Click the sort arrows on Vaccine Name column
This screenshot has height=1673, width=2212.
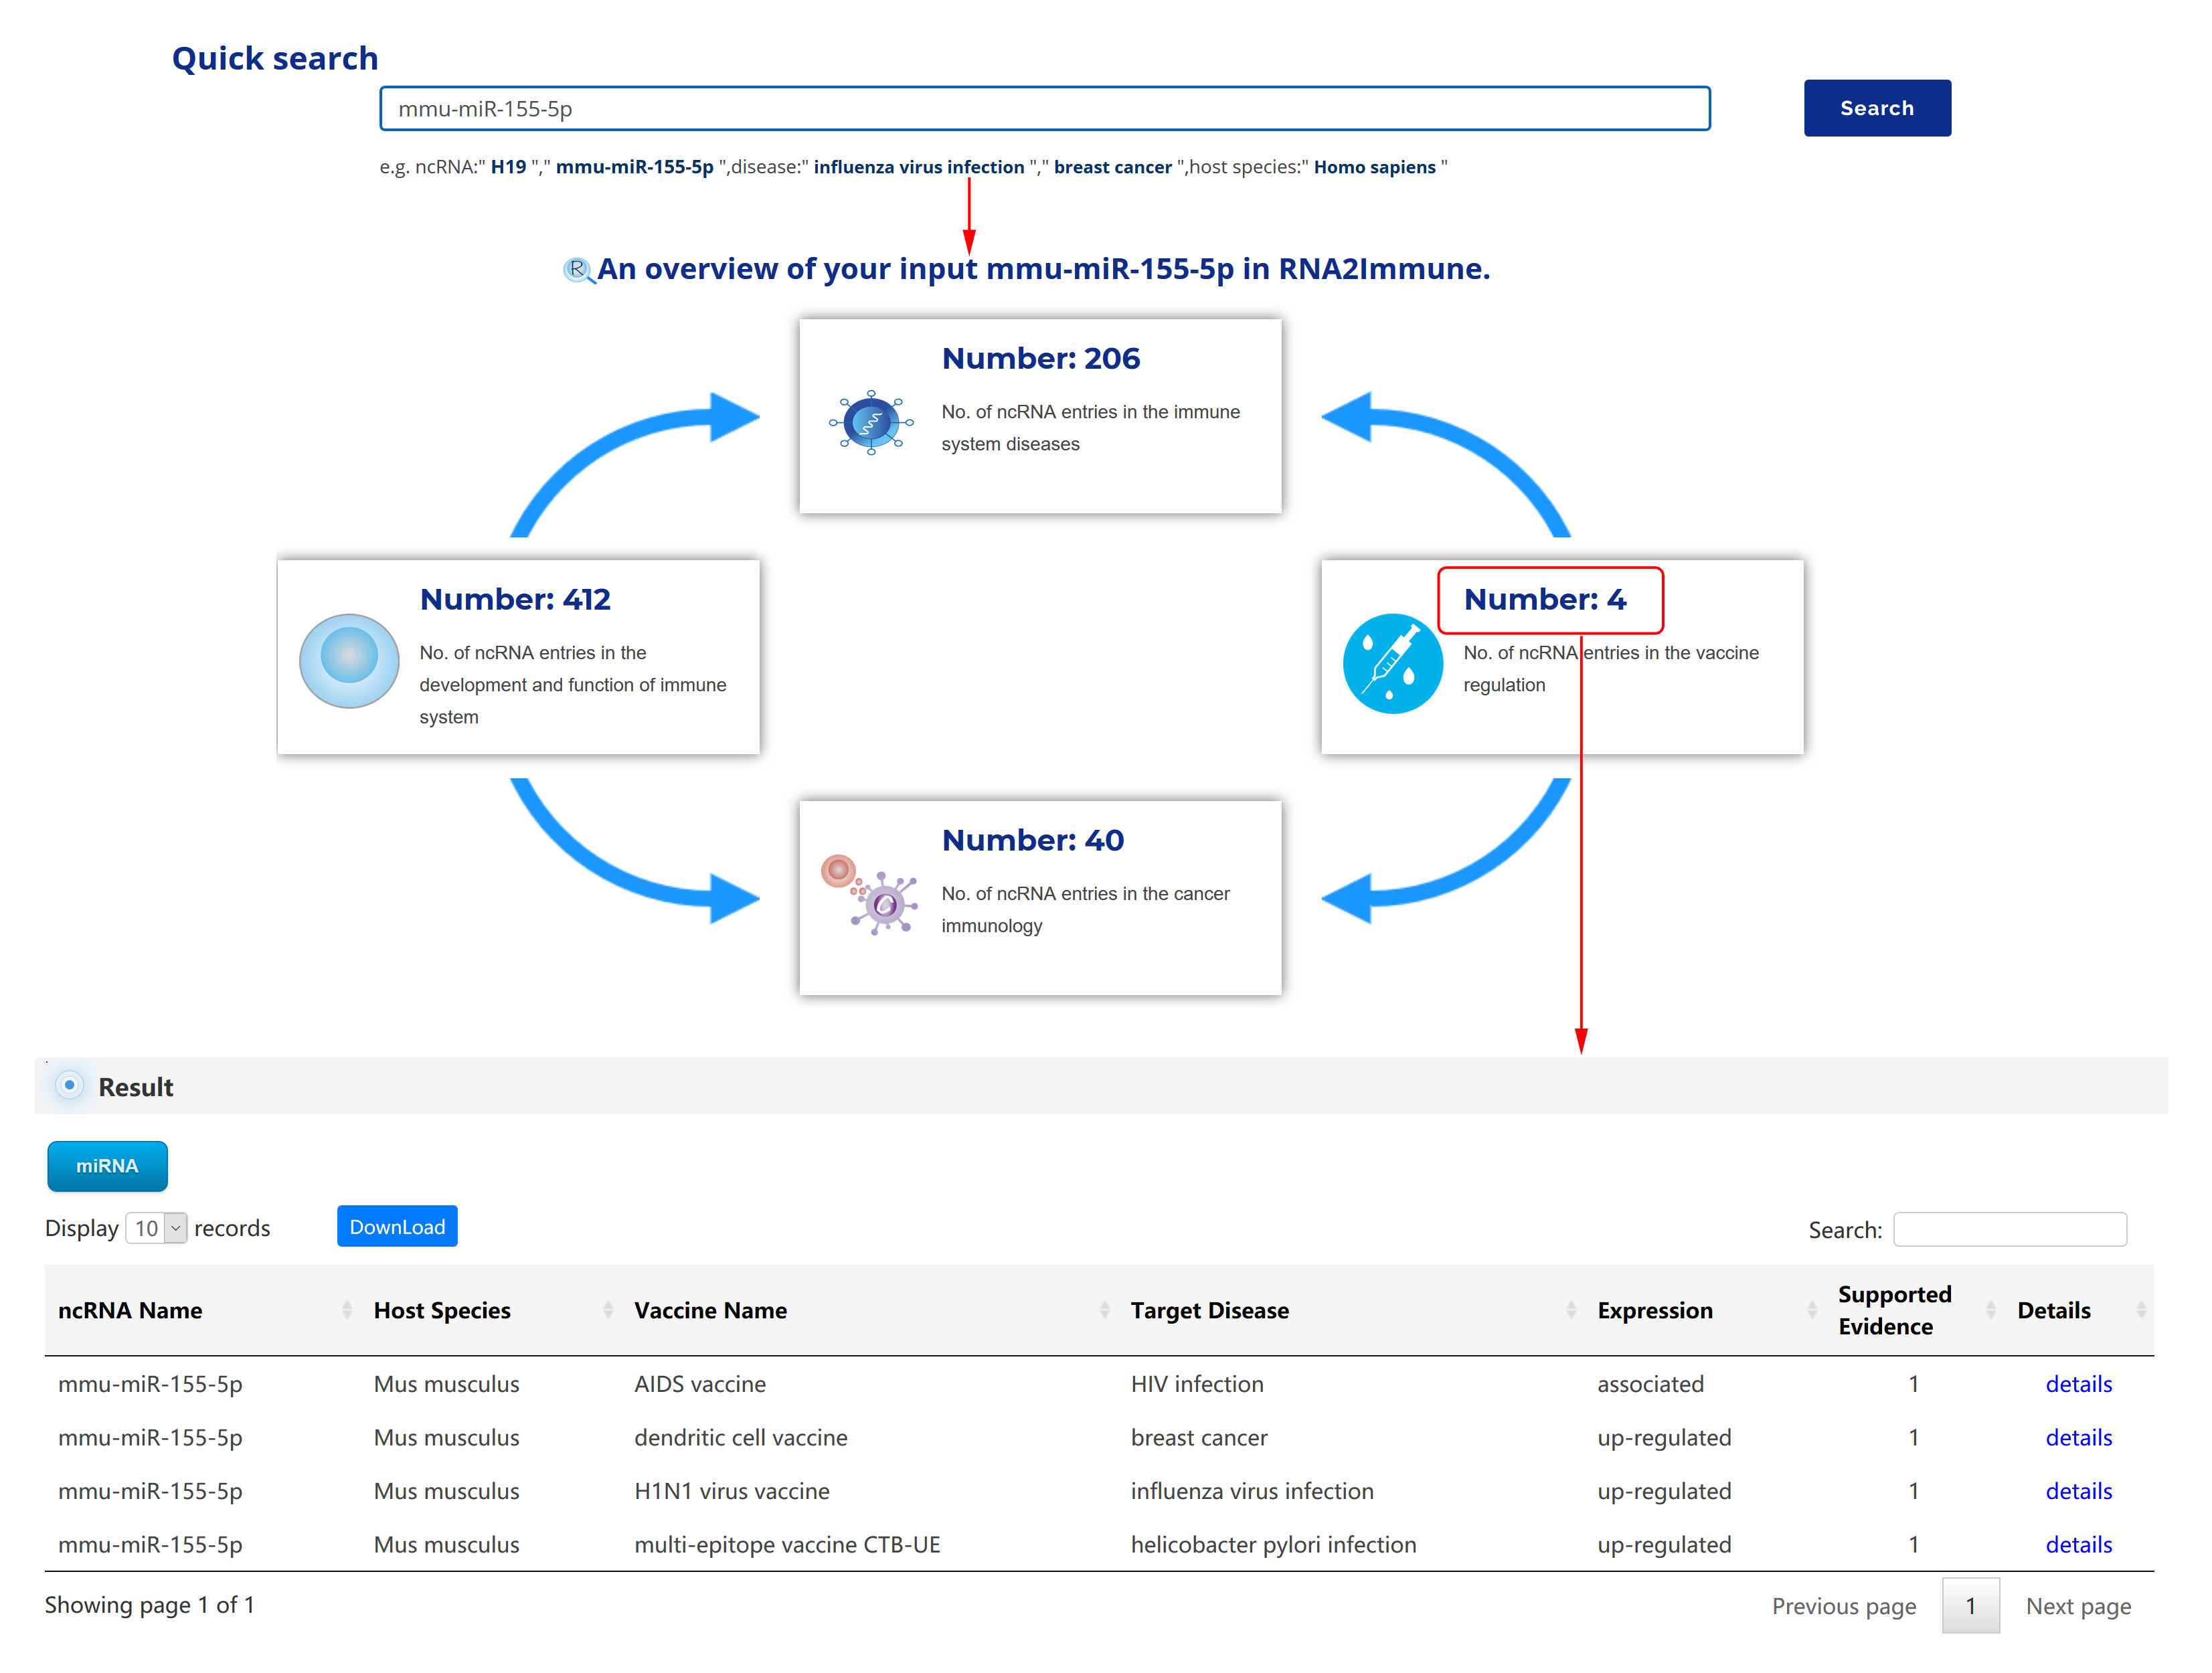click(x=1104, y=1309)
